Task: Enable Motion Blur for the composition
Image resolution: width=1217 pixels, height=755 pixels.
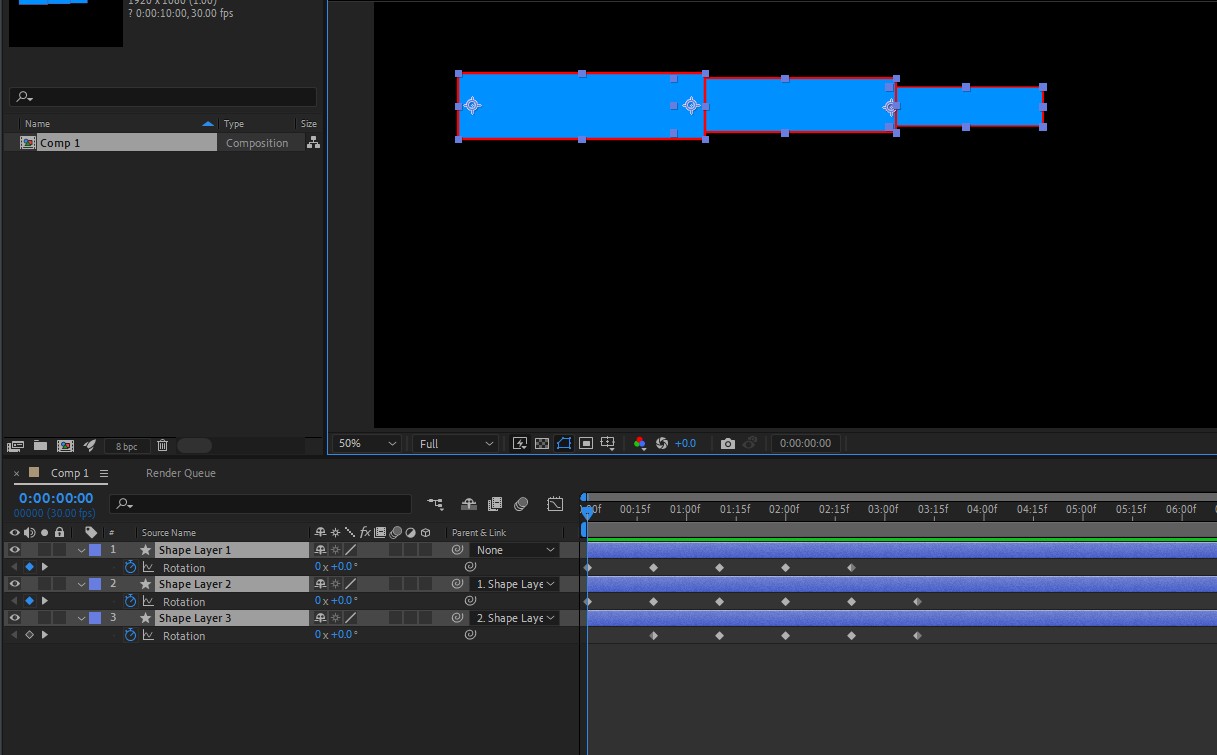Action: [x=521, y=504]
